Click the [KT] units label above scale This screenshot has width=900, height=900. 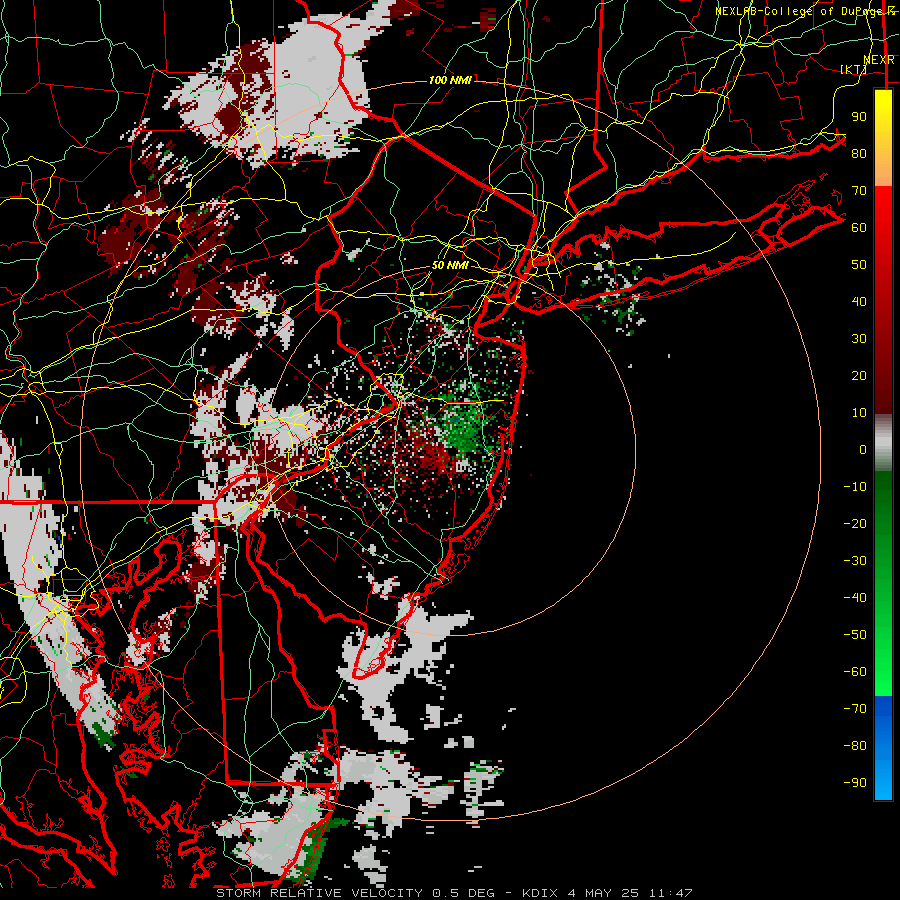(854, 69)
